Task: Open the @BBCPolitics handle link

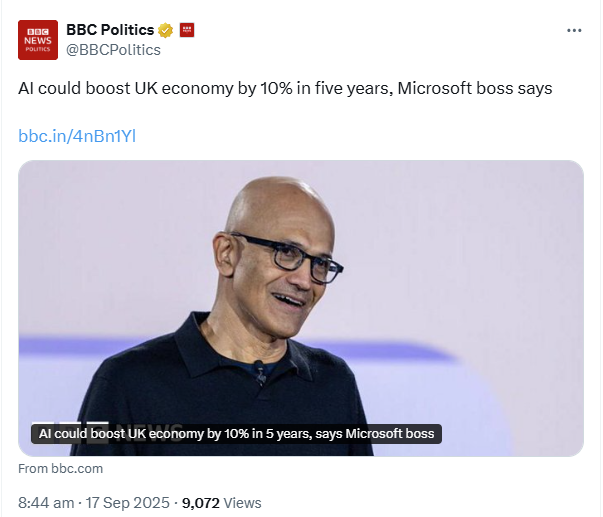Action: [113, 50]
